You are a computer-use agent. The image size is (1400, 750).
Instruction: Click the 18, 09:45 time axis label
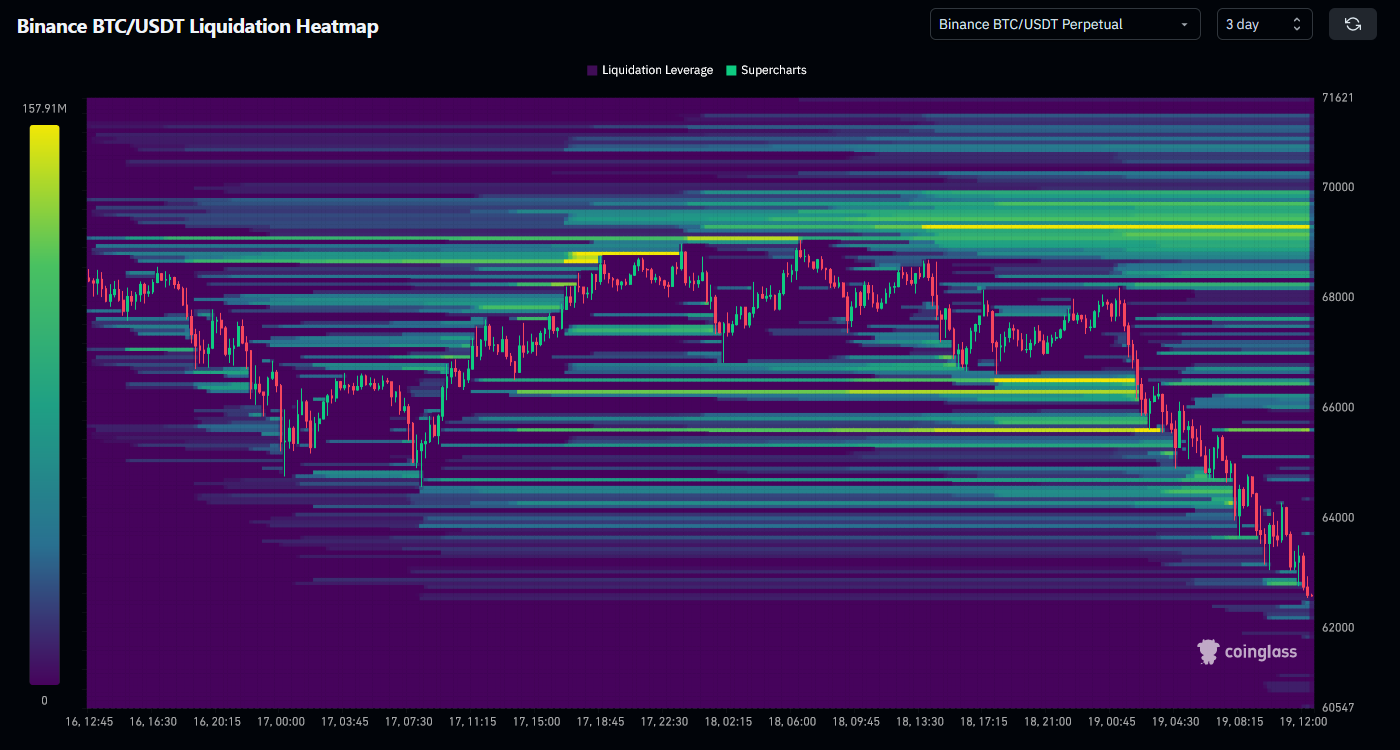856,721
